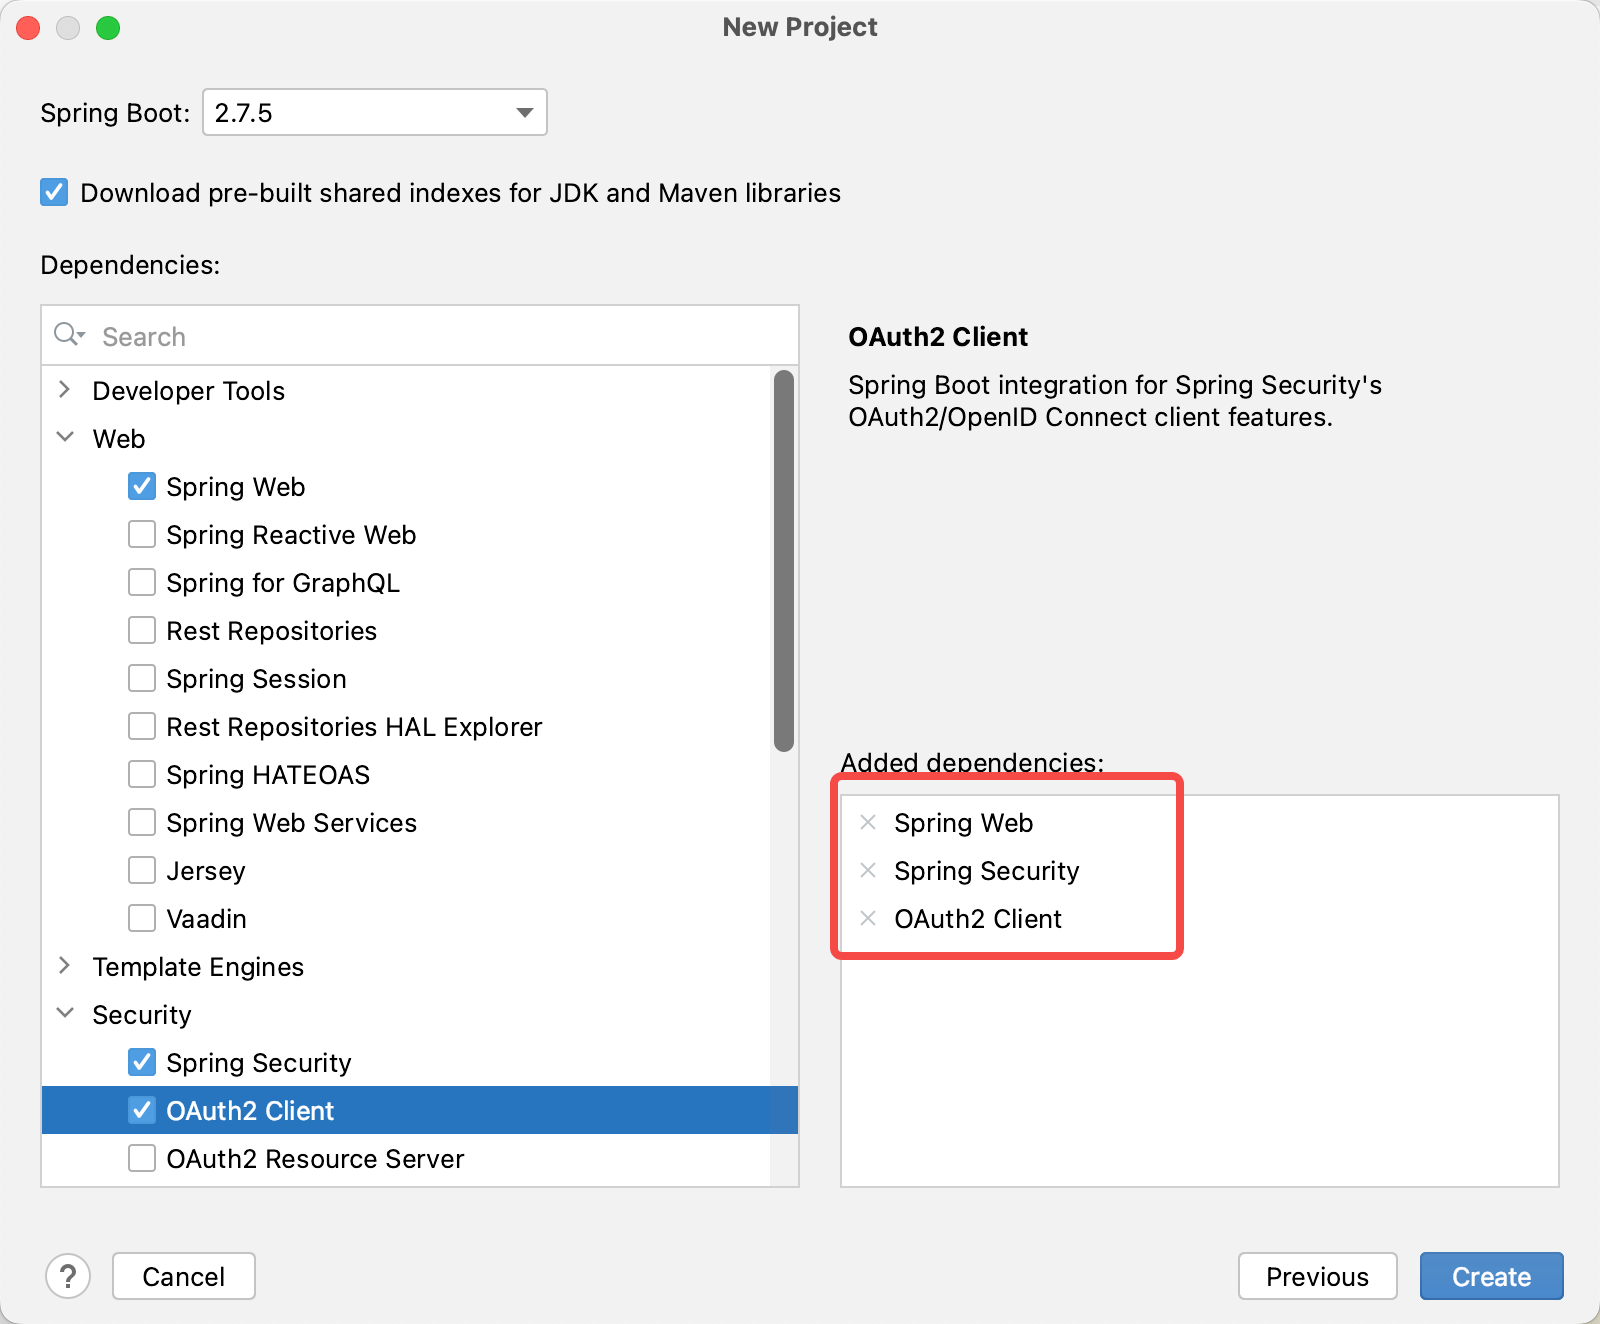Check OAuth2 Resource Server
Viewport: 1600px width, 1324px height.
(142, 1159)
